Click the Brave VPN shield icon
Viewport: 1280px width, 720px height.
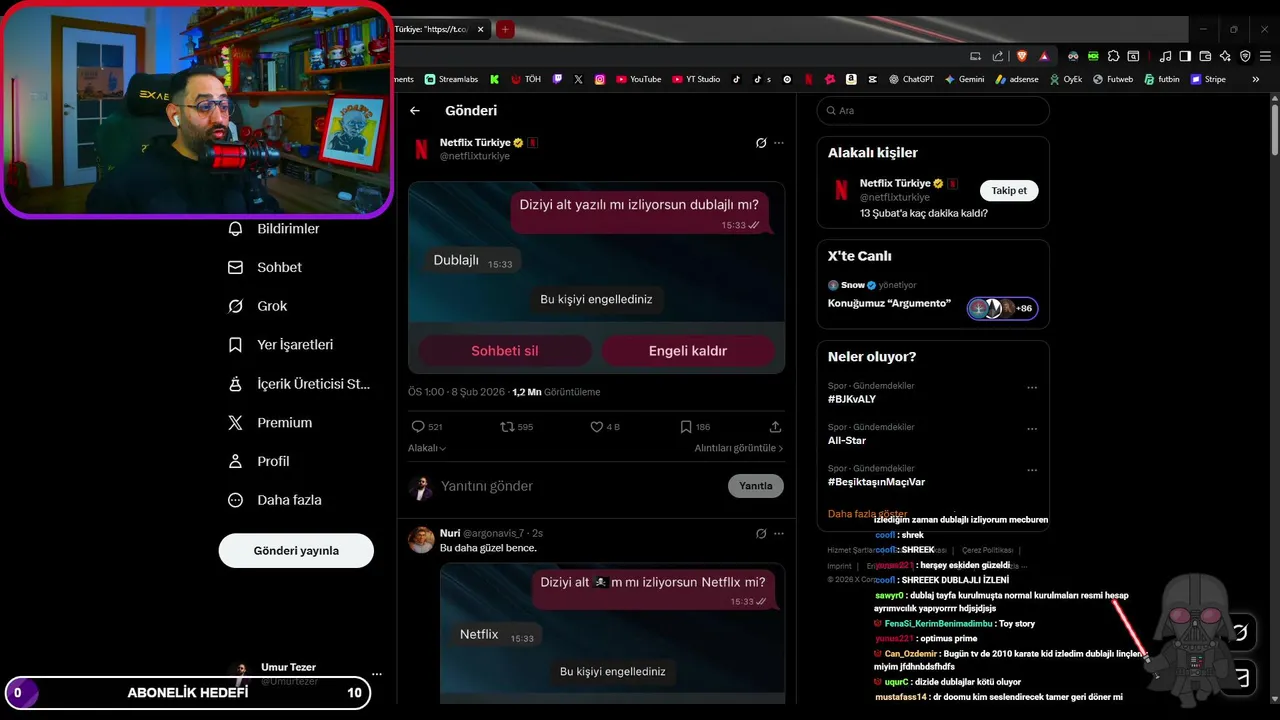(x=1245, y=56)
